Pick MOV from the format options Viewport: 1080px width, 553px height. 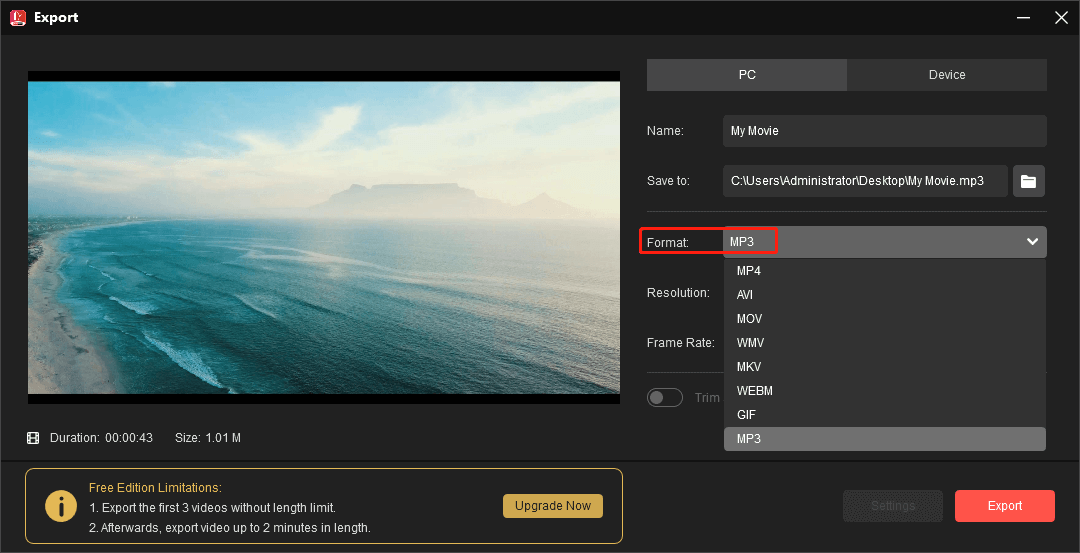[885, 319]
